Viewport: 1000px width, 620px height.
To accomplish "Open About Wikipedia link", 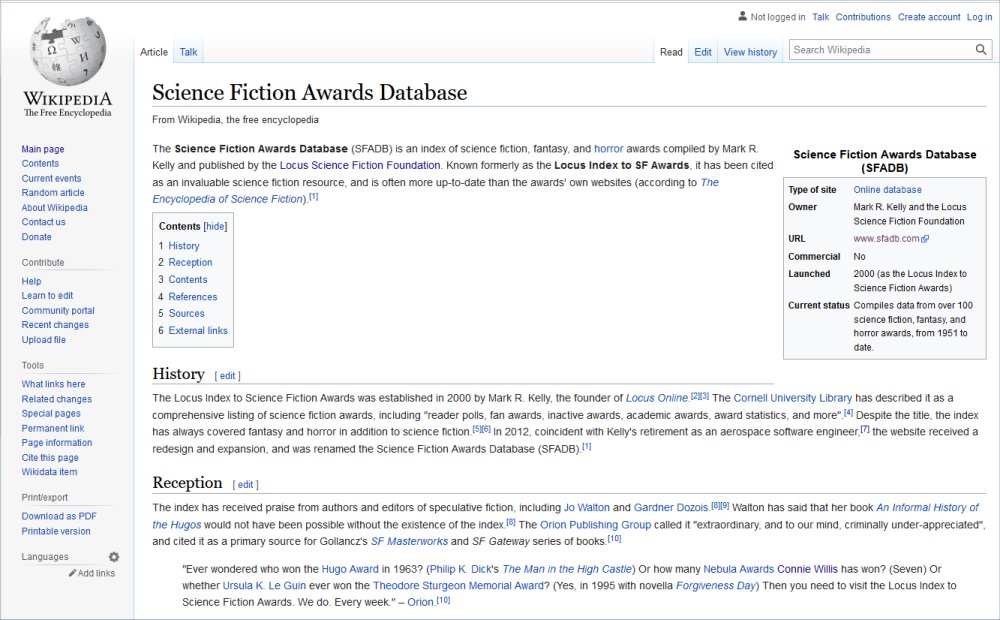I will pyautogui.click(x=54, y=208).
